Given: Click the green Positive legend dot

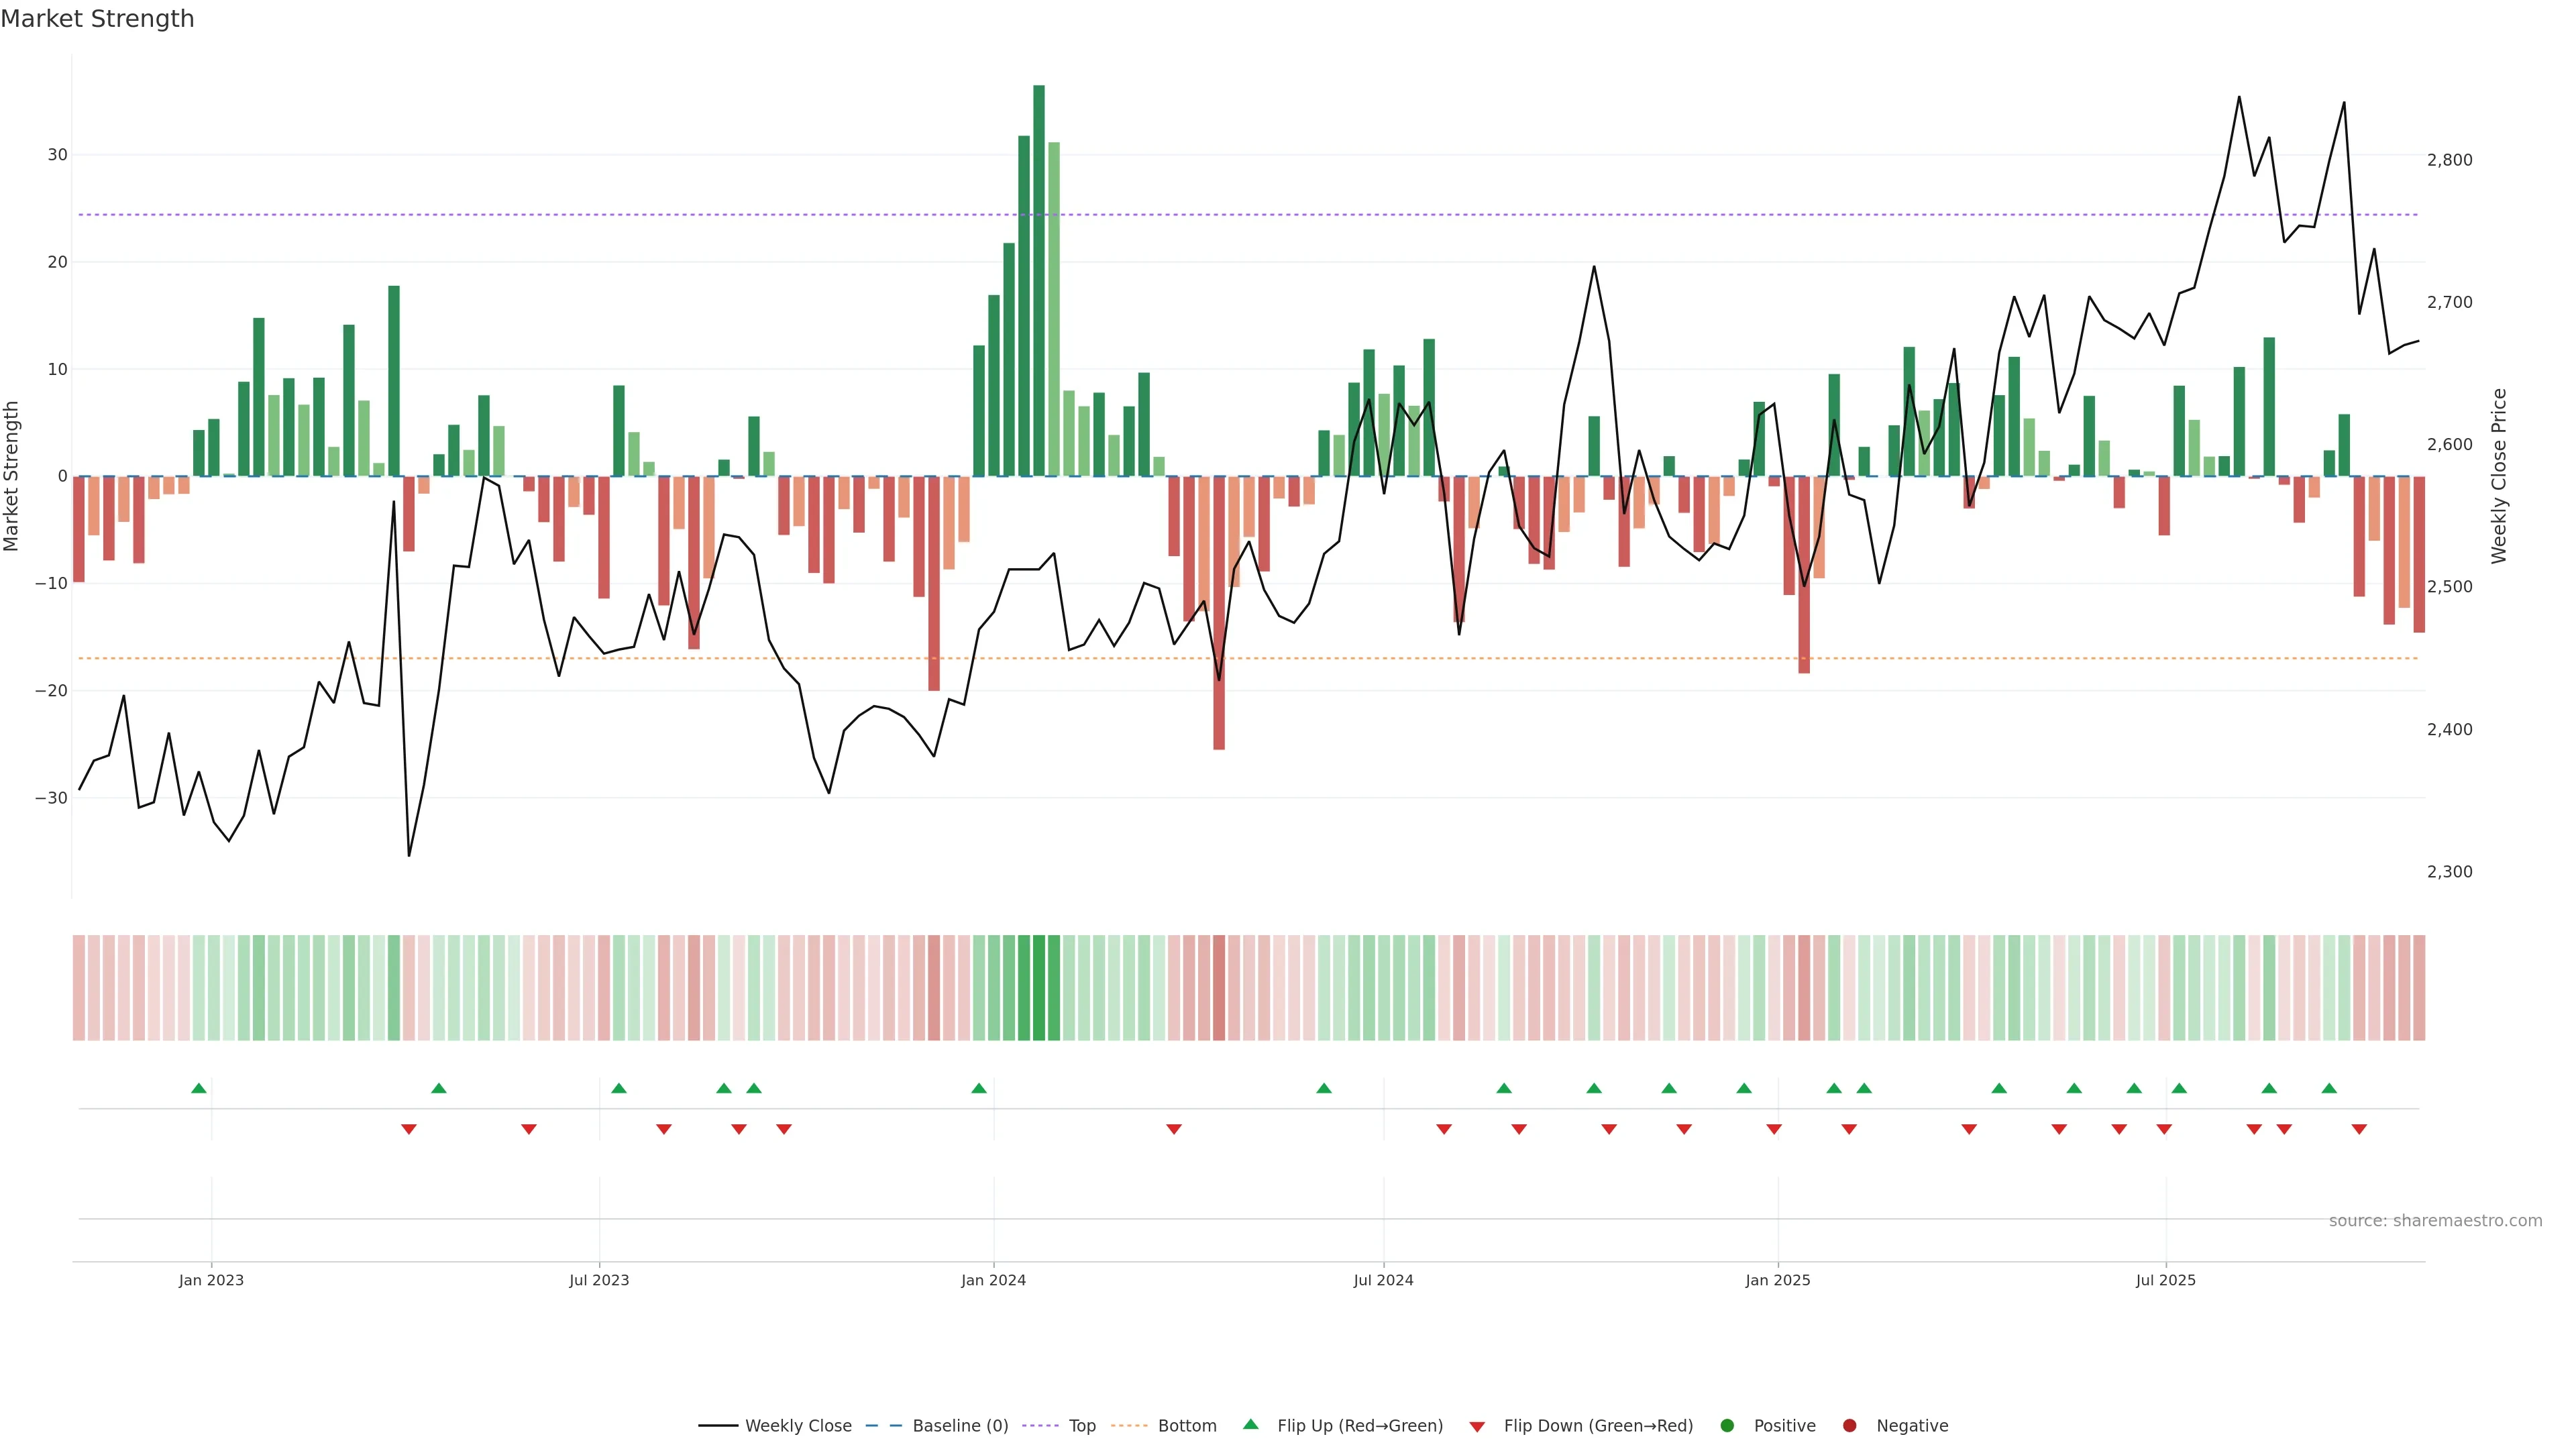Looking at the screenshot, I should [1726, 1425].
